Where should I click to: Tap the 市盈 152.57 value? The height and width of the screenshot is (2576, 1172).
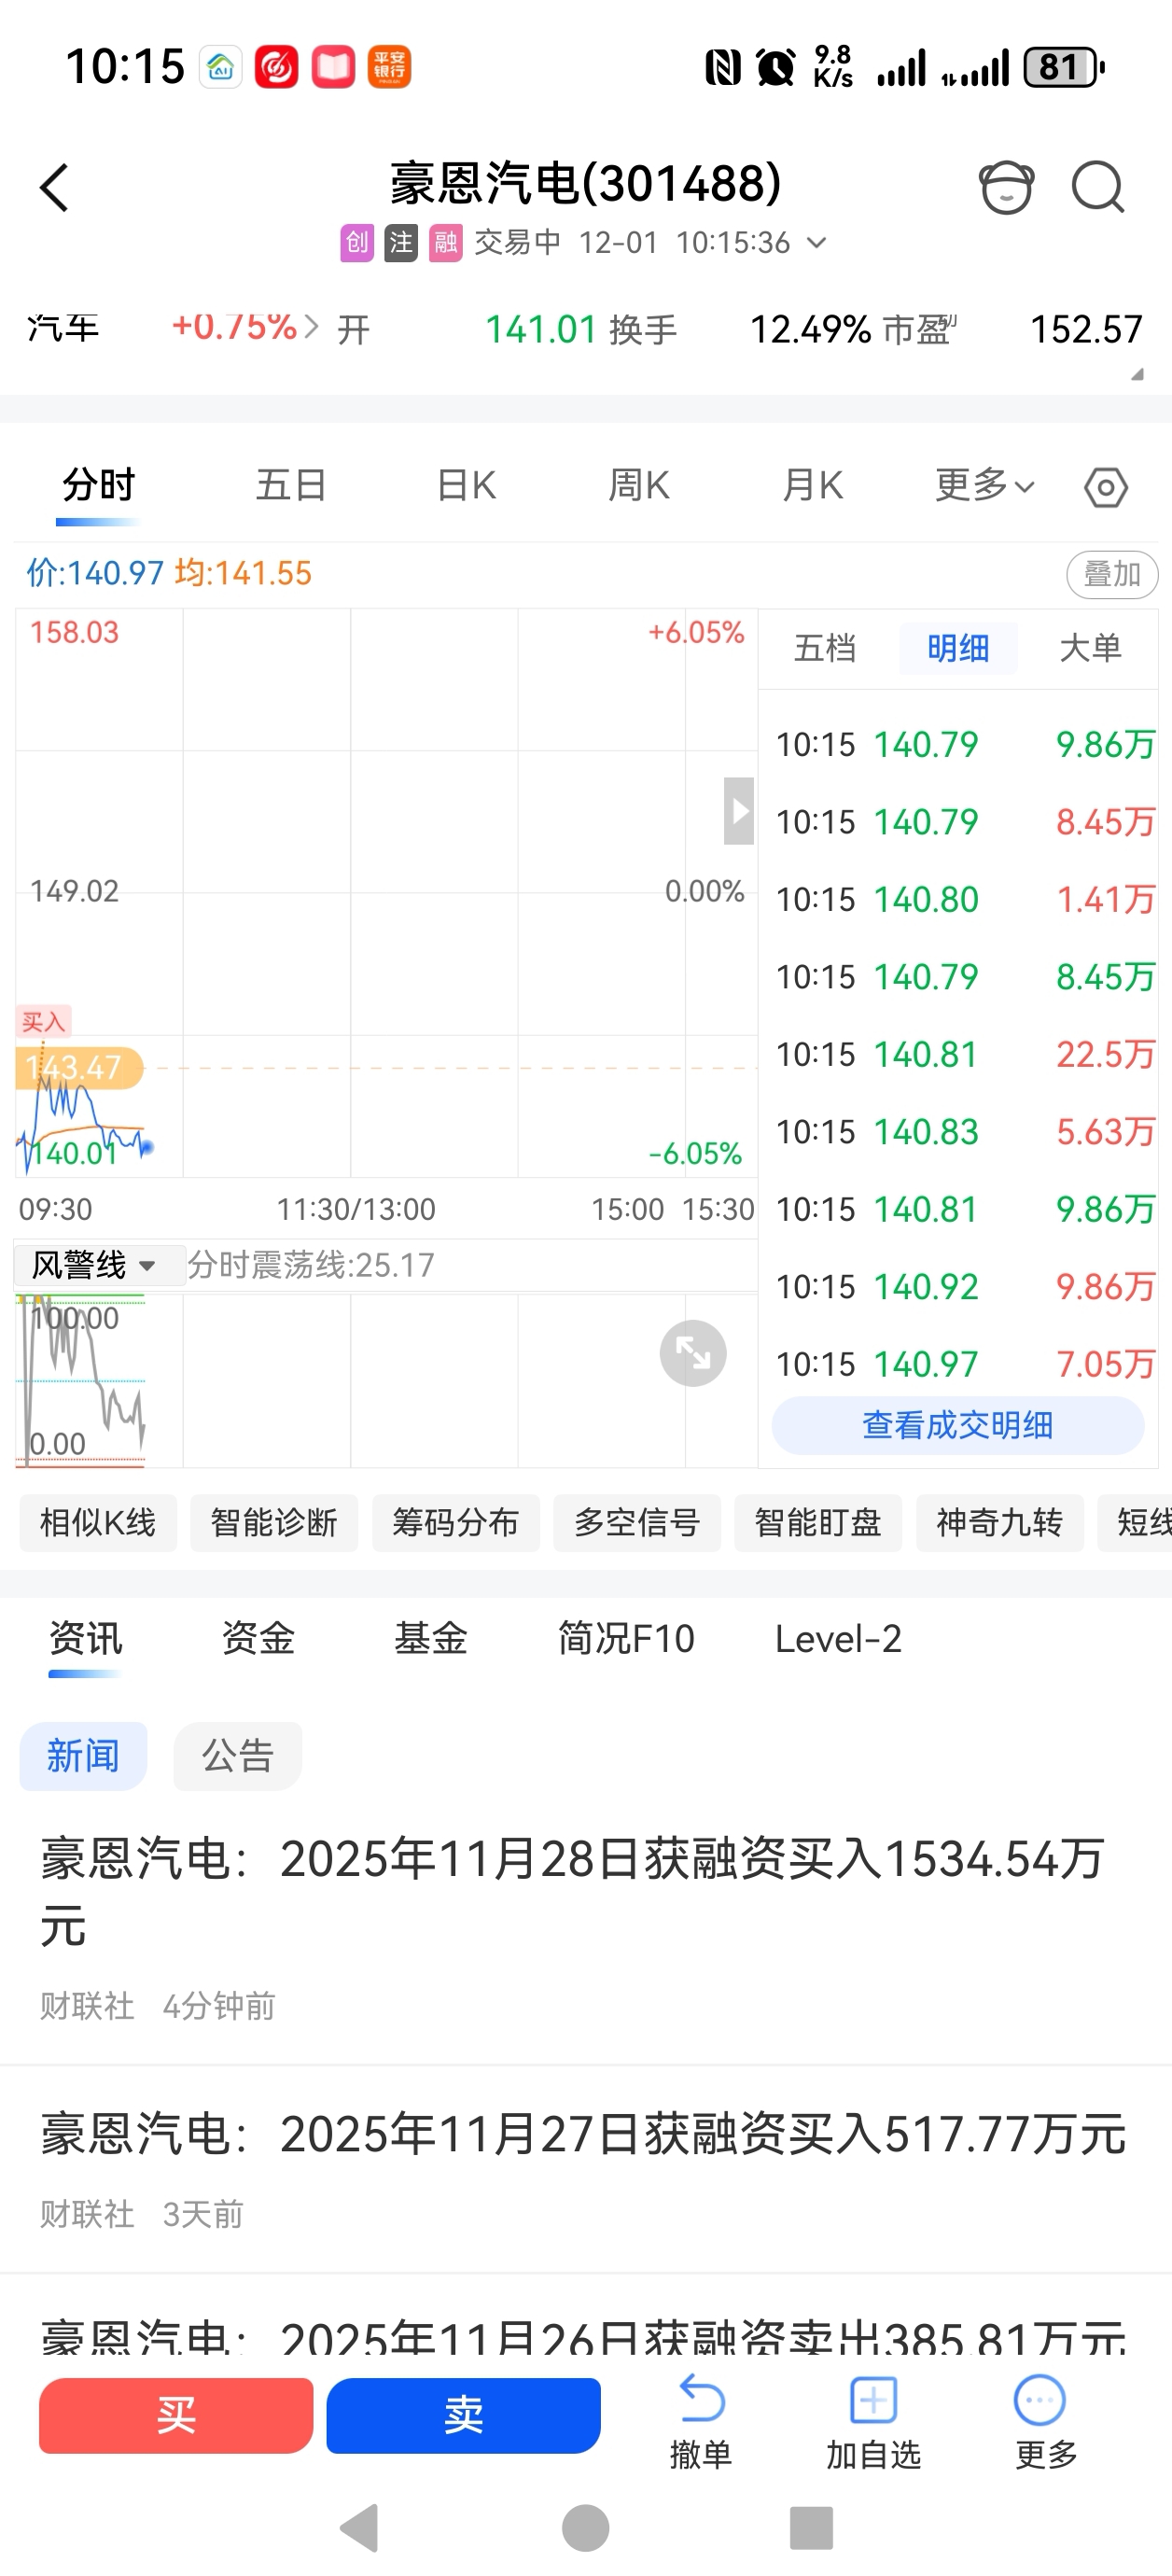(1086, 329)
